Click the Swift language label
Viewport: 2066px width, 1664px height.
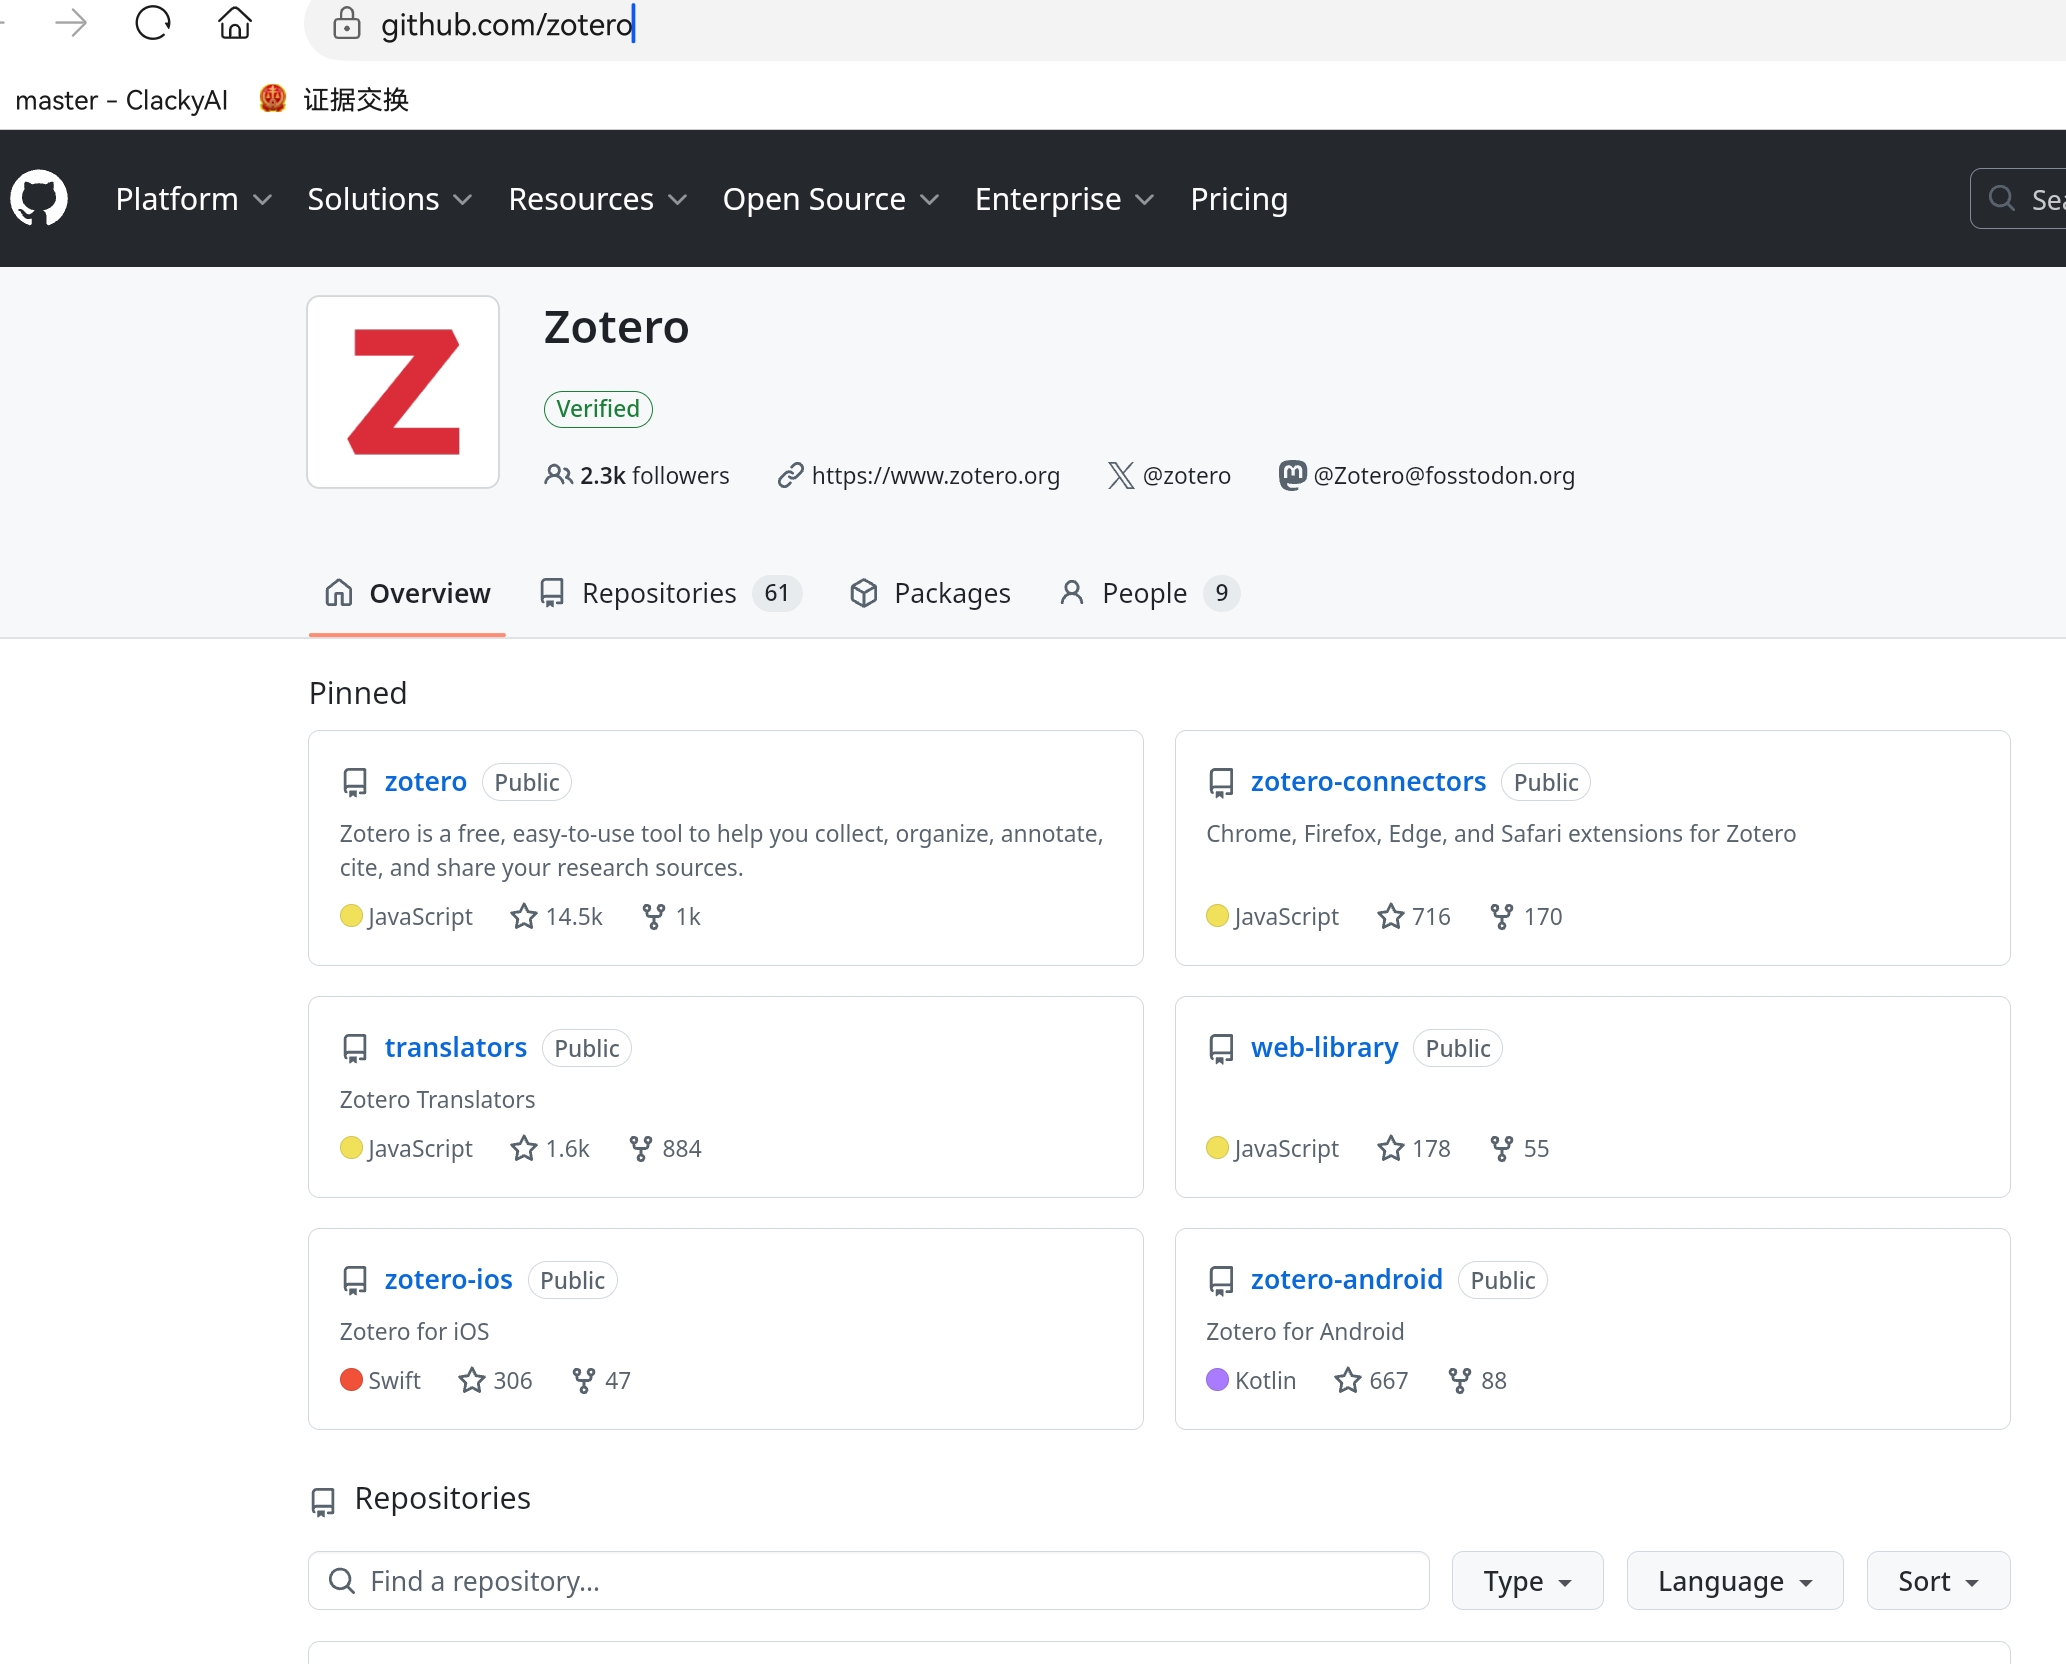click(x=394, y=1381)
